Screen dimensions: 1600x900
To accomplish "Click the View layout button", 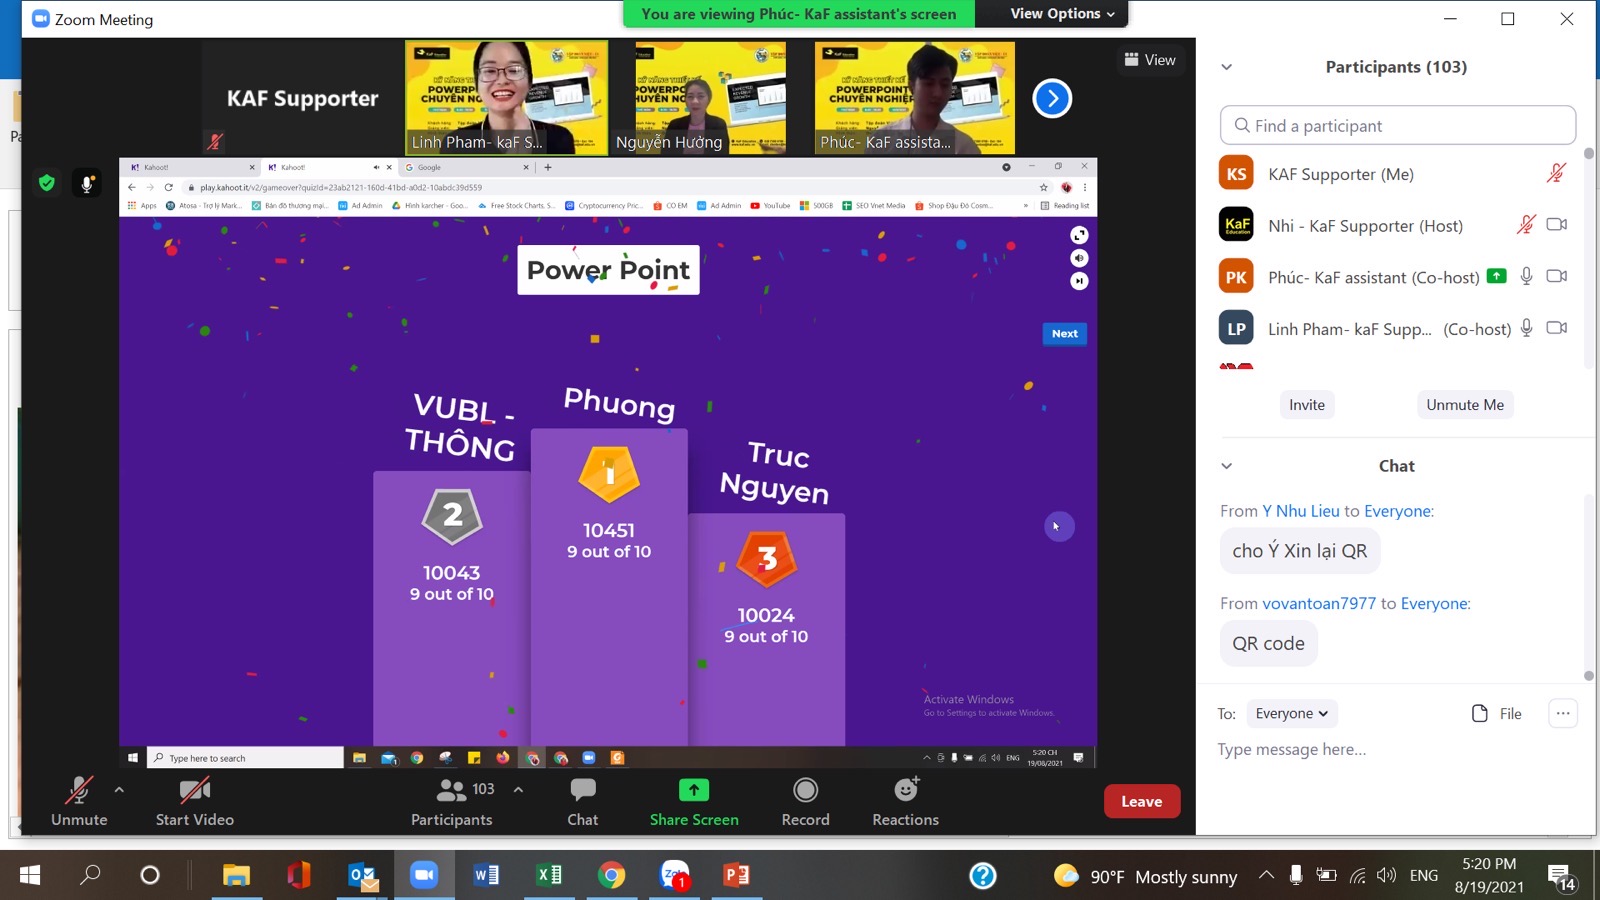I will pyautogui.click(x=1150, y=60).
